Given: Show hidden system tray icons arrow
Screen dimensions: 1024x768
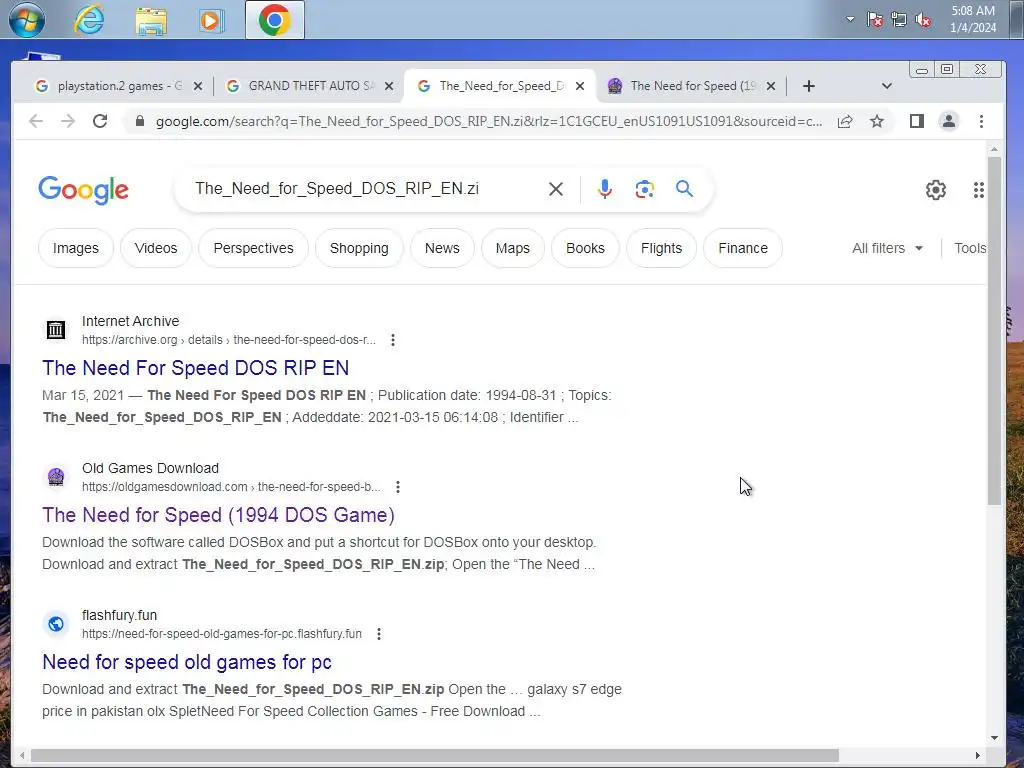Looking at the screenshot, I should [x=850, y=19].
